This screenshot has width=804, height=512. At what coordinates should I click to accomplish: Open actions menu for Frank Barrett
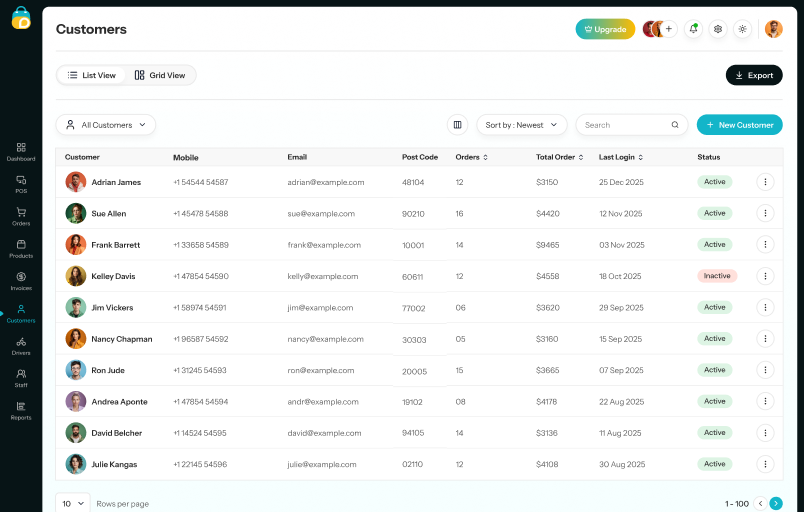tap(765, 244)
